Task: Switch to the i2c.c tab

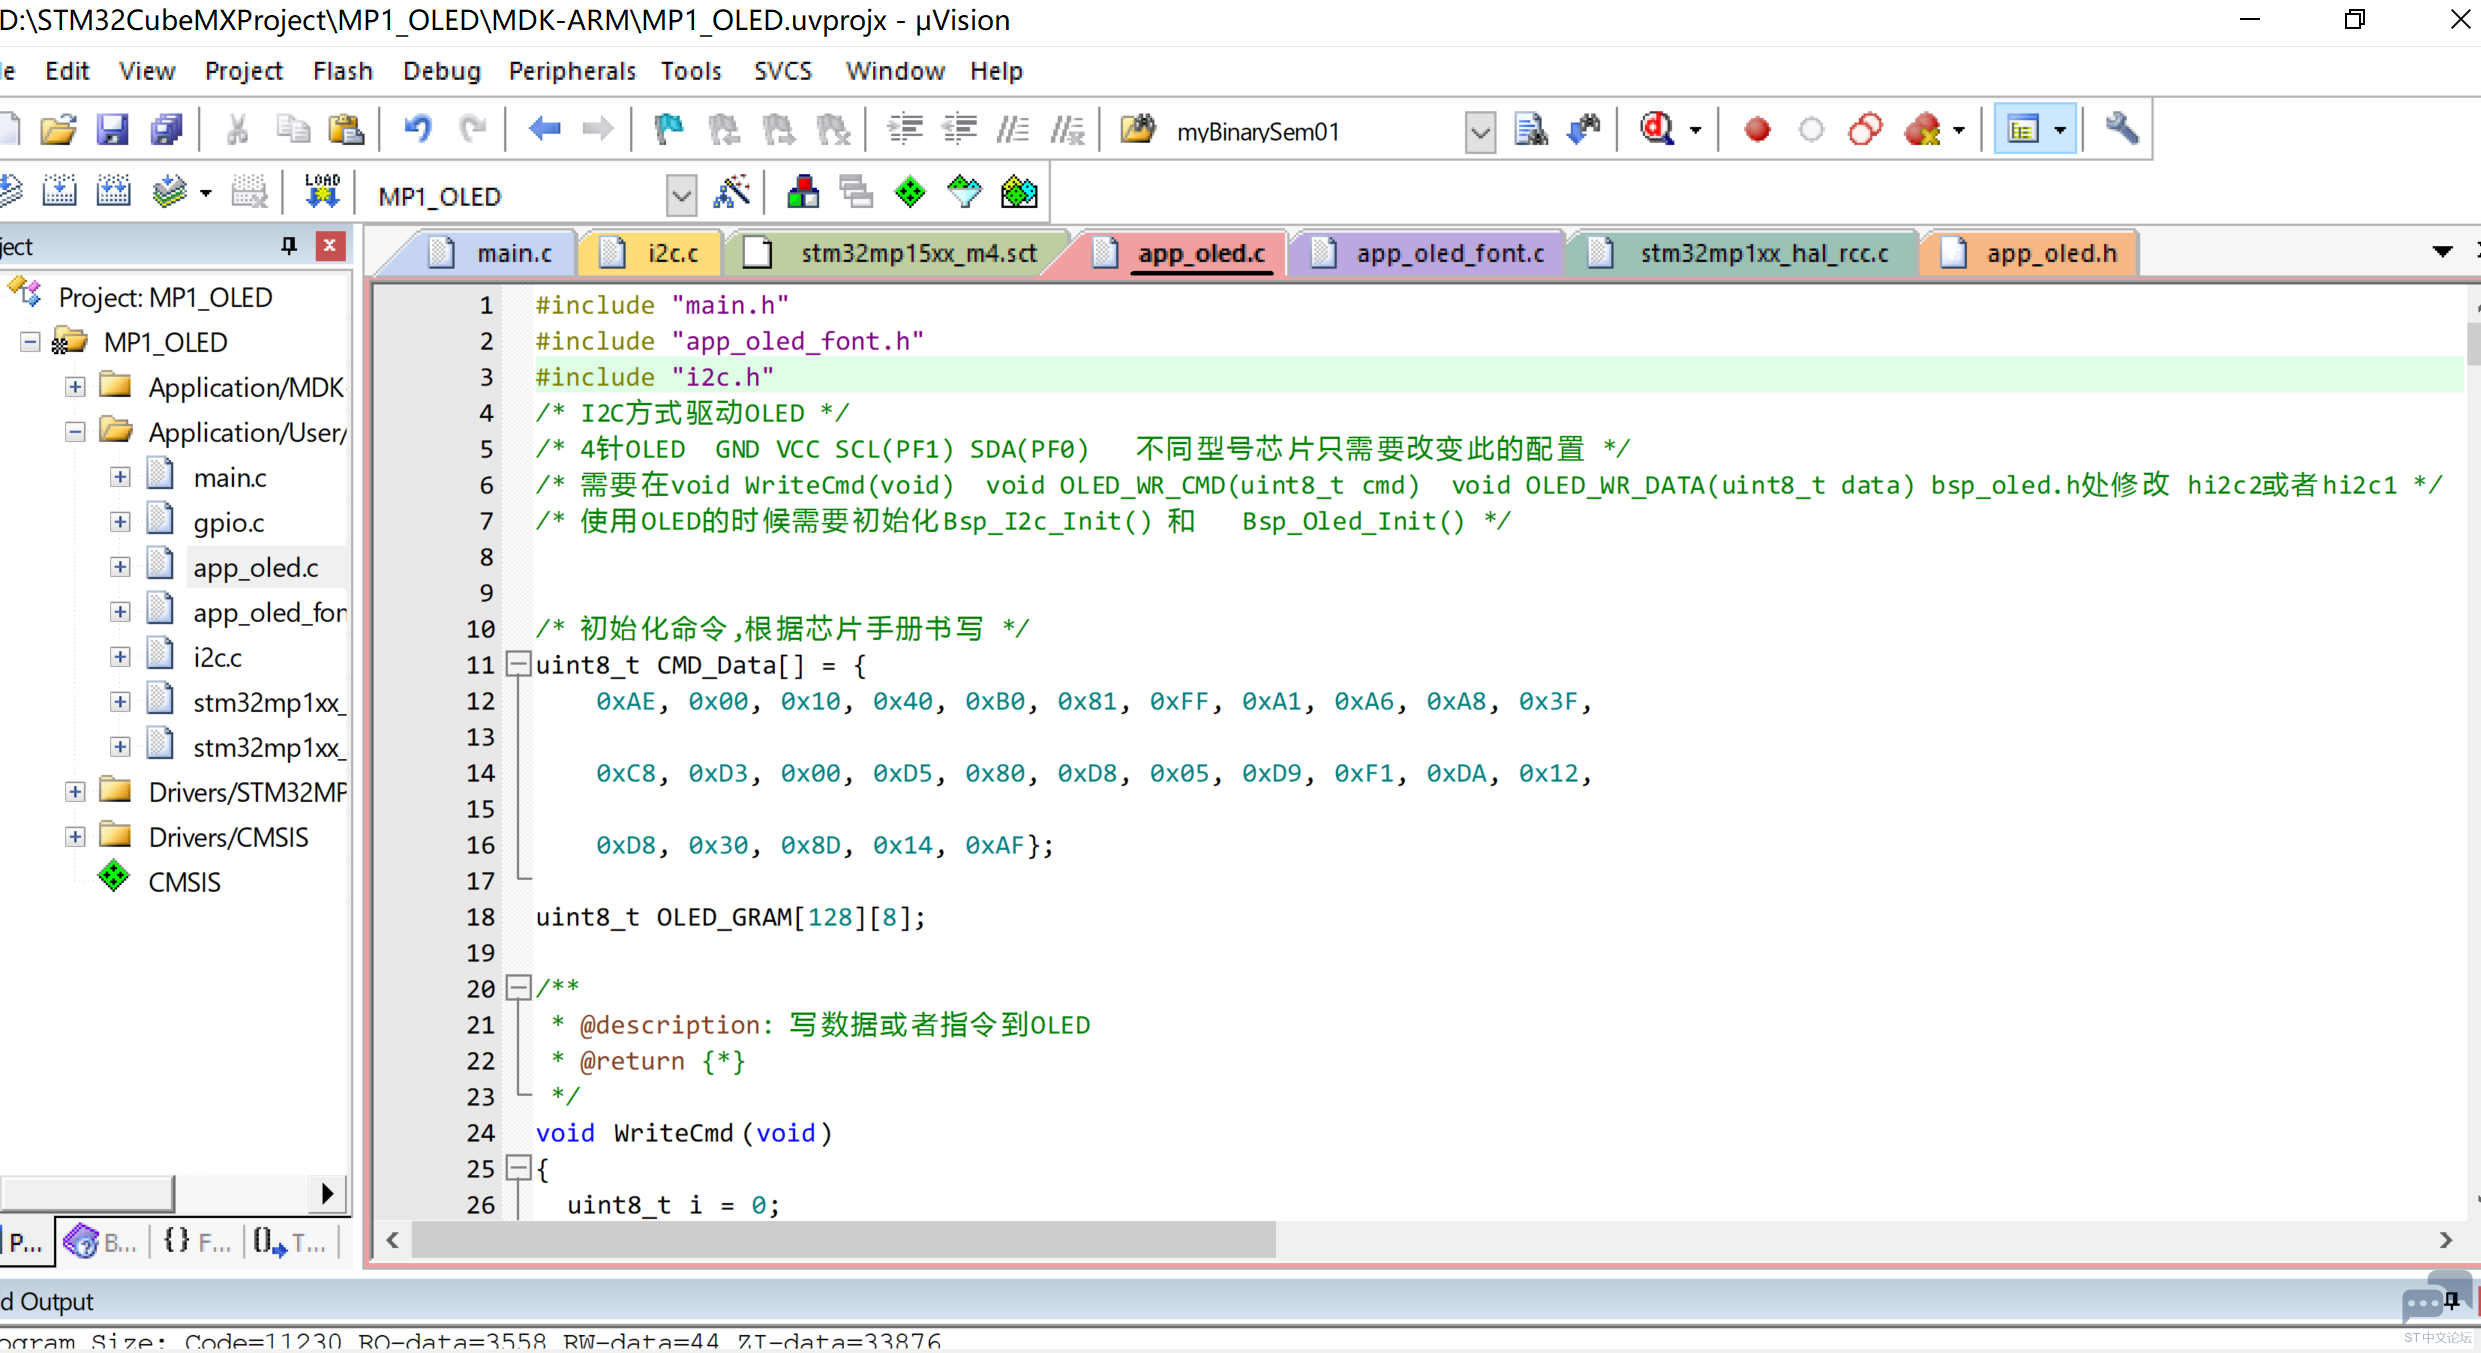Action: click(651, 253)
